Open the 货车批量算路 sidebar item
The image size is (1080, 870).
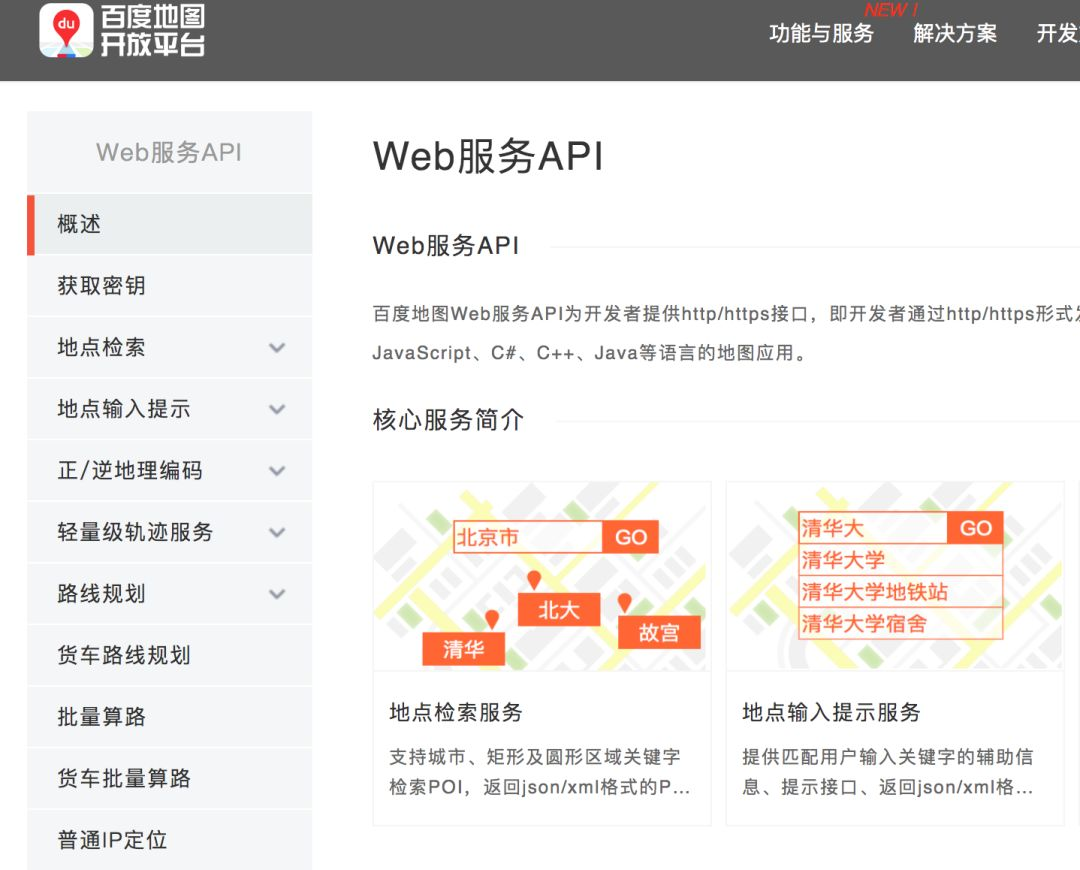pyautogui.click(x=169, y=778)
